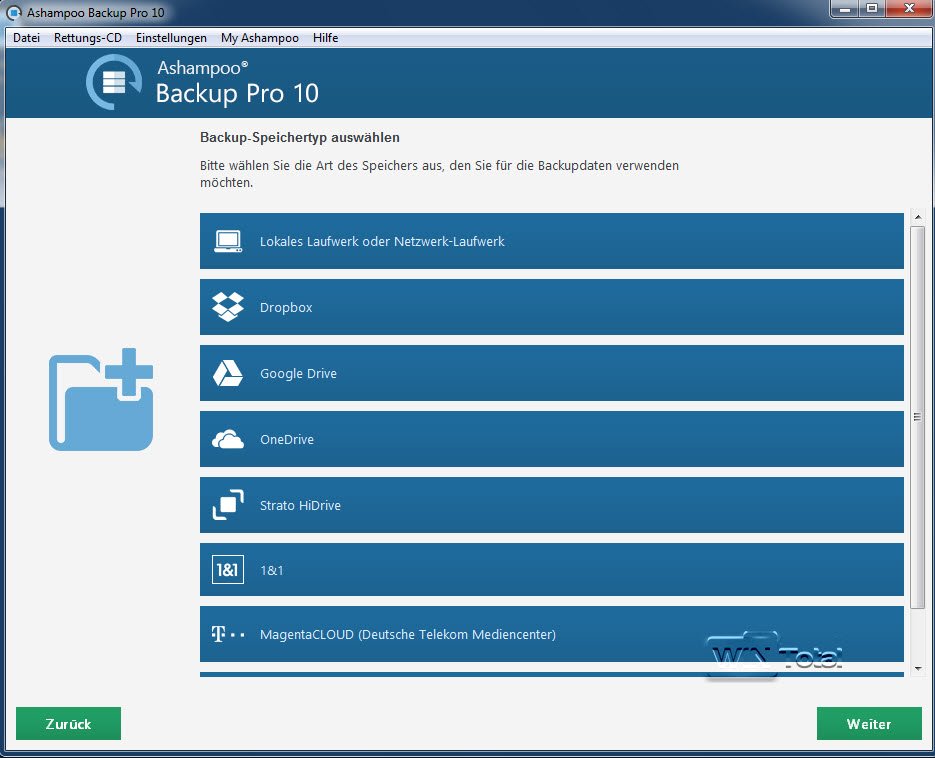Minimize the Ashampoo Backup Pro window
This screenshot has width=935, height=758.
[x=844, y=9]
